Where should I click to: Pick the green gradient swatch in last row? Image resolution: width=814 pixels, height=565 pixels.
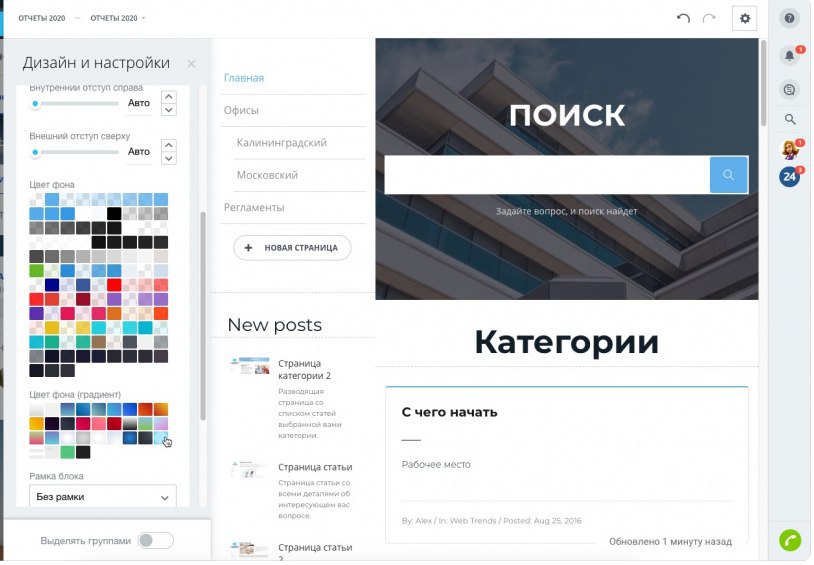67,452
